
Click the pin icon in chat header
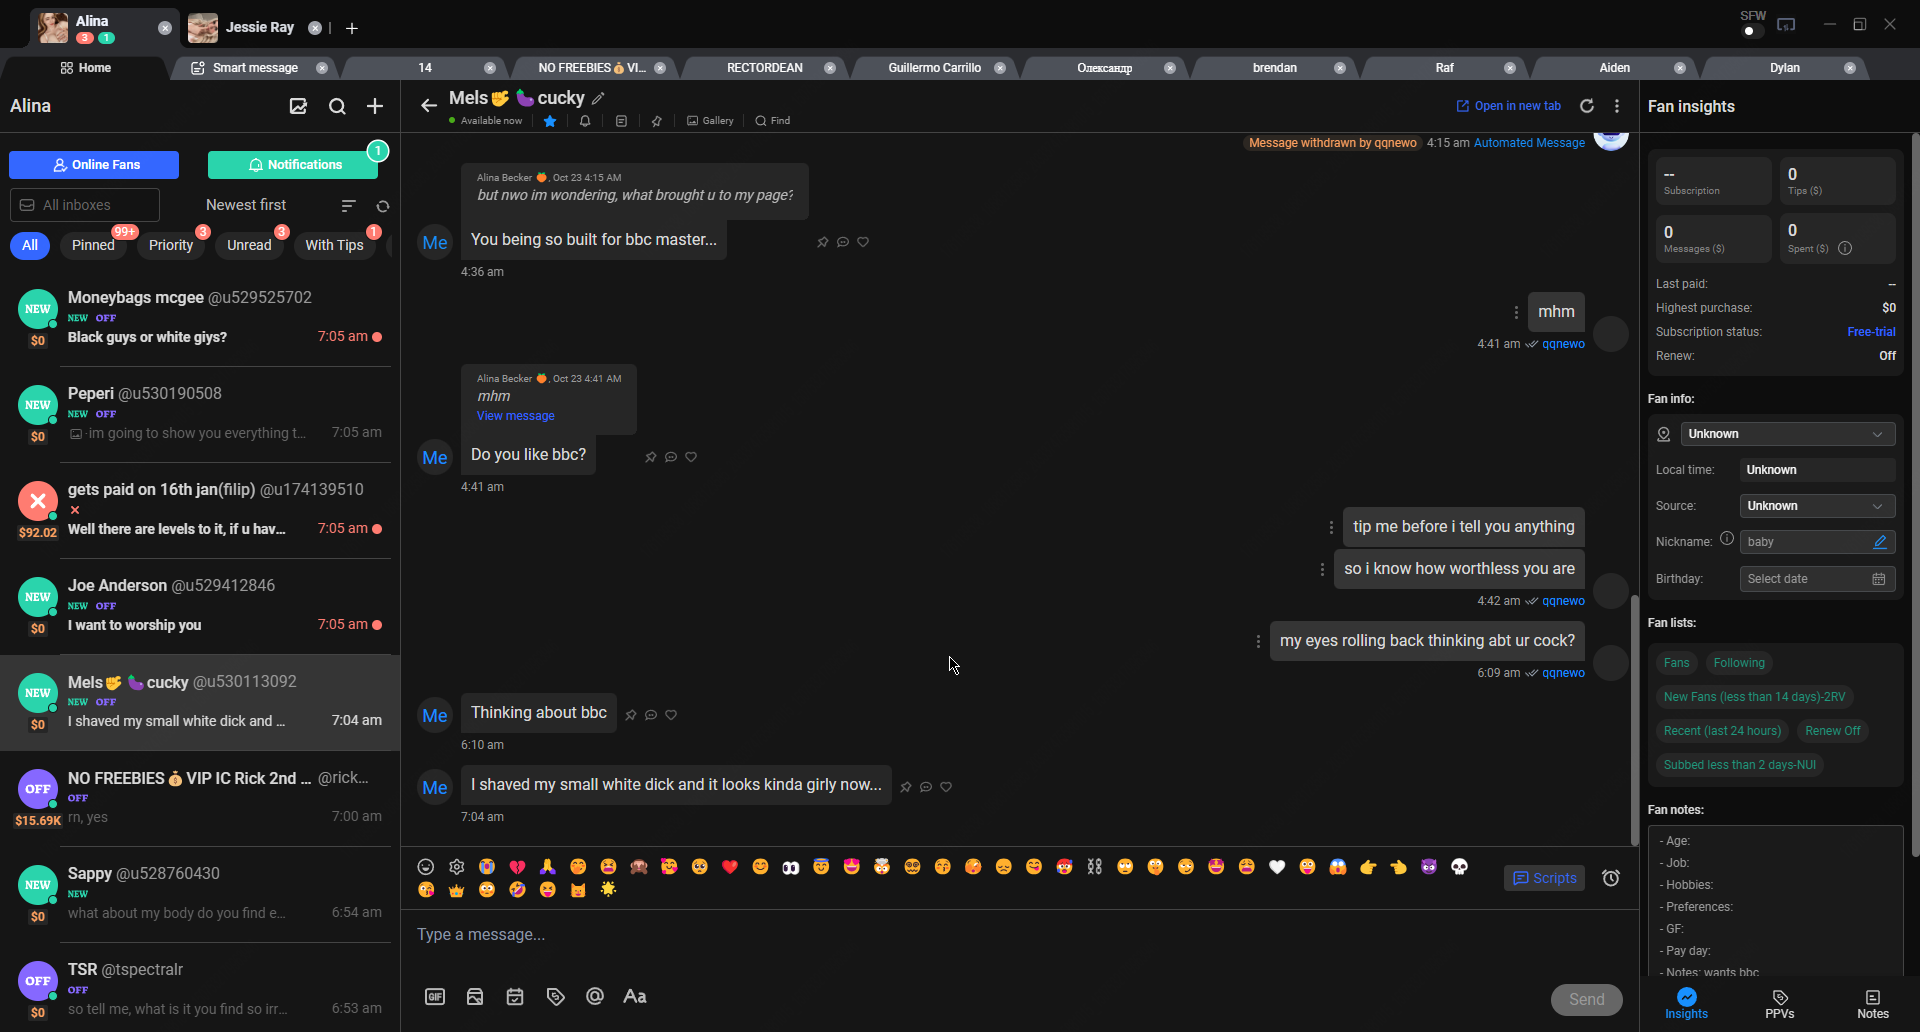pyautogui.click(x=656, y=121)
